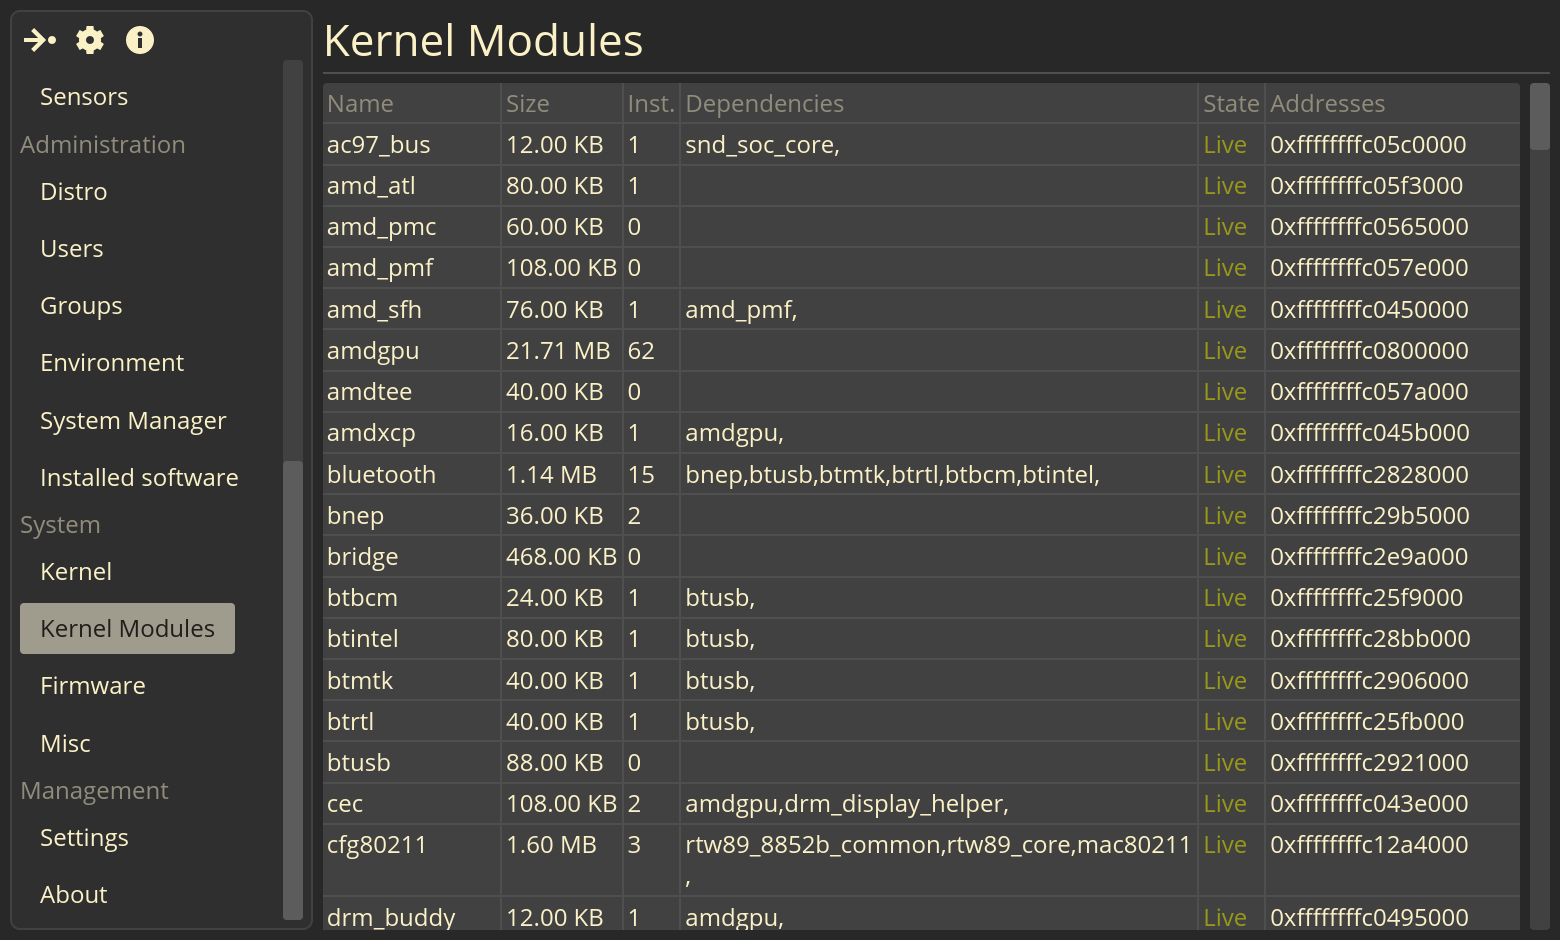Click the snd_soc_core dependency text

click(762, 145)
